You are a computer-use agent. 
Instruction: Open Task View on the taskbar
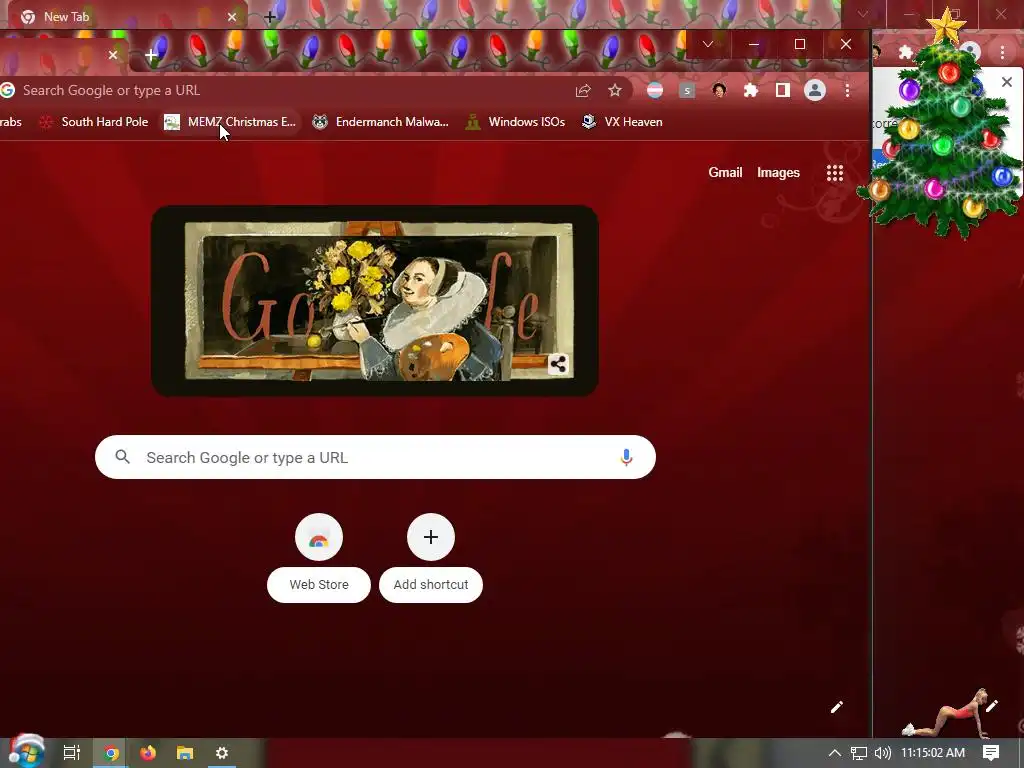(x=72, y=753)
